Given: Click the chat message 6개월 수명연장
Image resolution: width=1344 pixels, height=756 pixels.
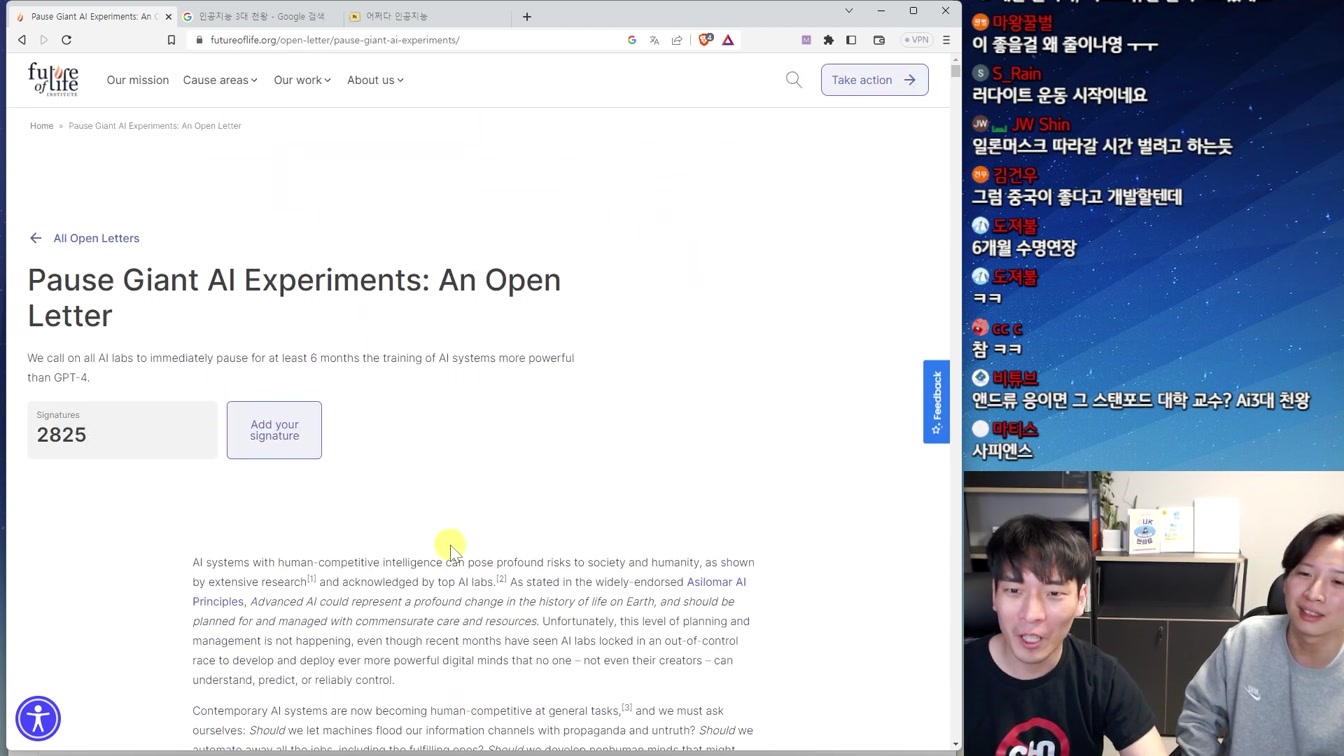Looking at the screenshot, I should [x=1024, y=248].
